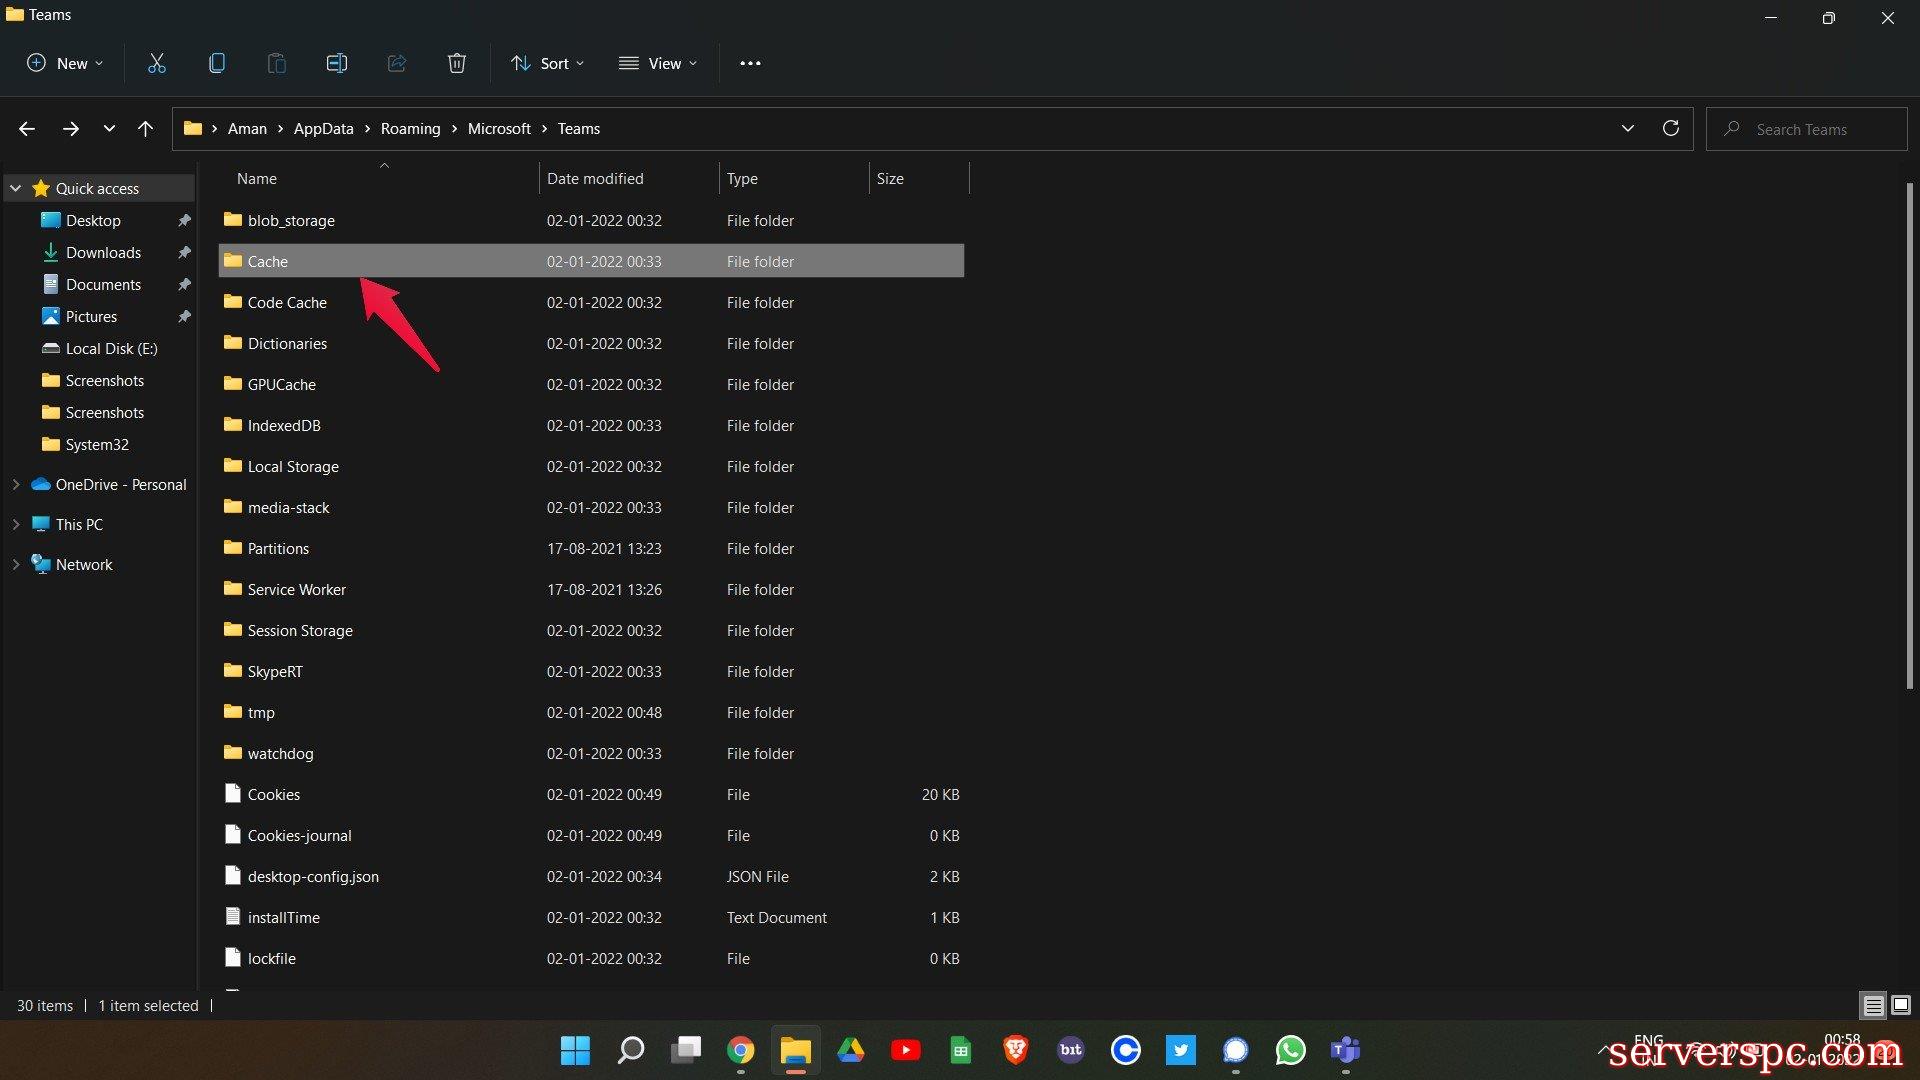Sort by Date modified column header
The image size is (1920, 1080).
[595, 179]
